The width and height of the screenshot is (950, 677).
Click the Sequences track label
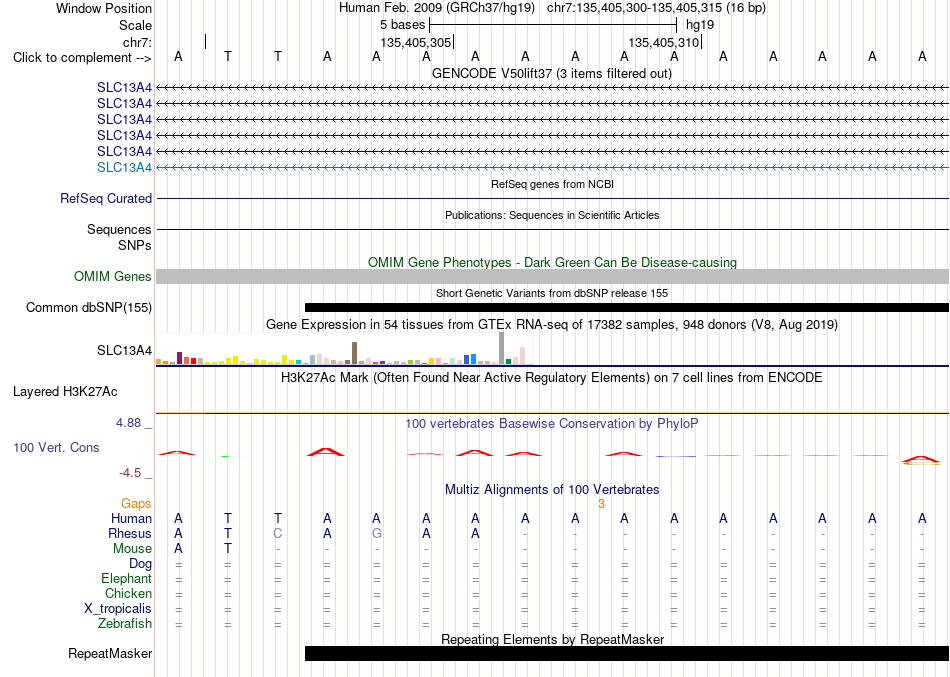119,229
